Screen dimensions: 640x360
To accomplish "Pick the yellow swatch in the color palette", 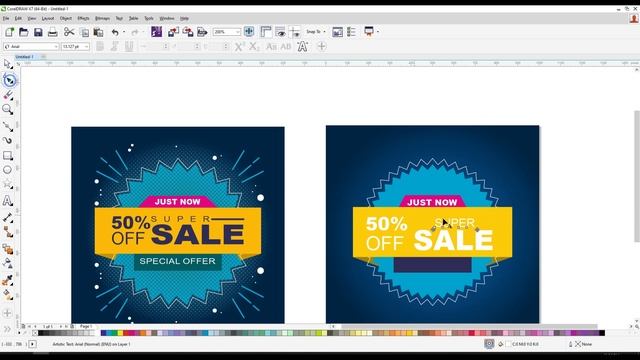I will pos(120,333).
